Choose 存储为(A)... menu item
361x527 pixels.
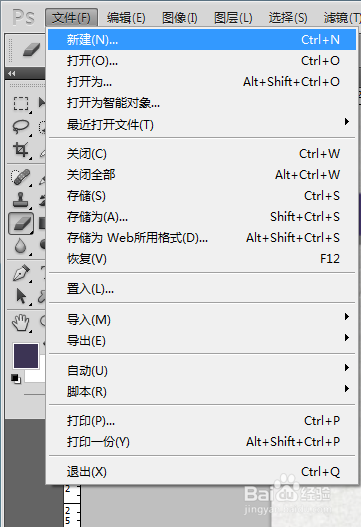[202, 217]
